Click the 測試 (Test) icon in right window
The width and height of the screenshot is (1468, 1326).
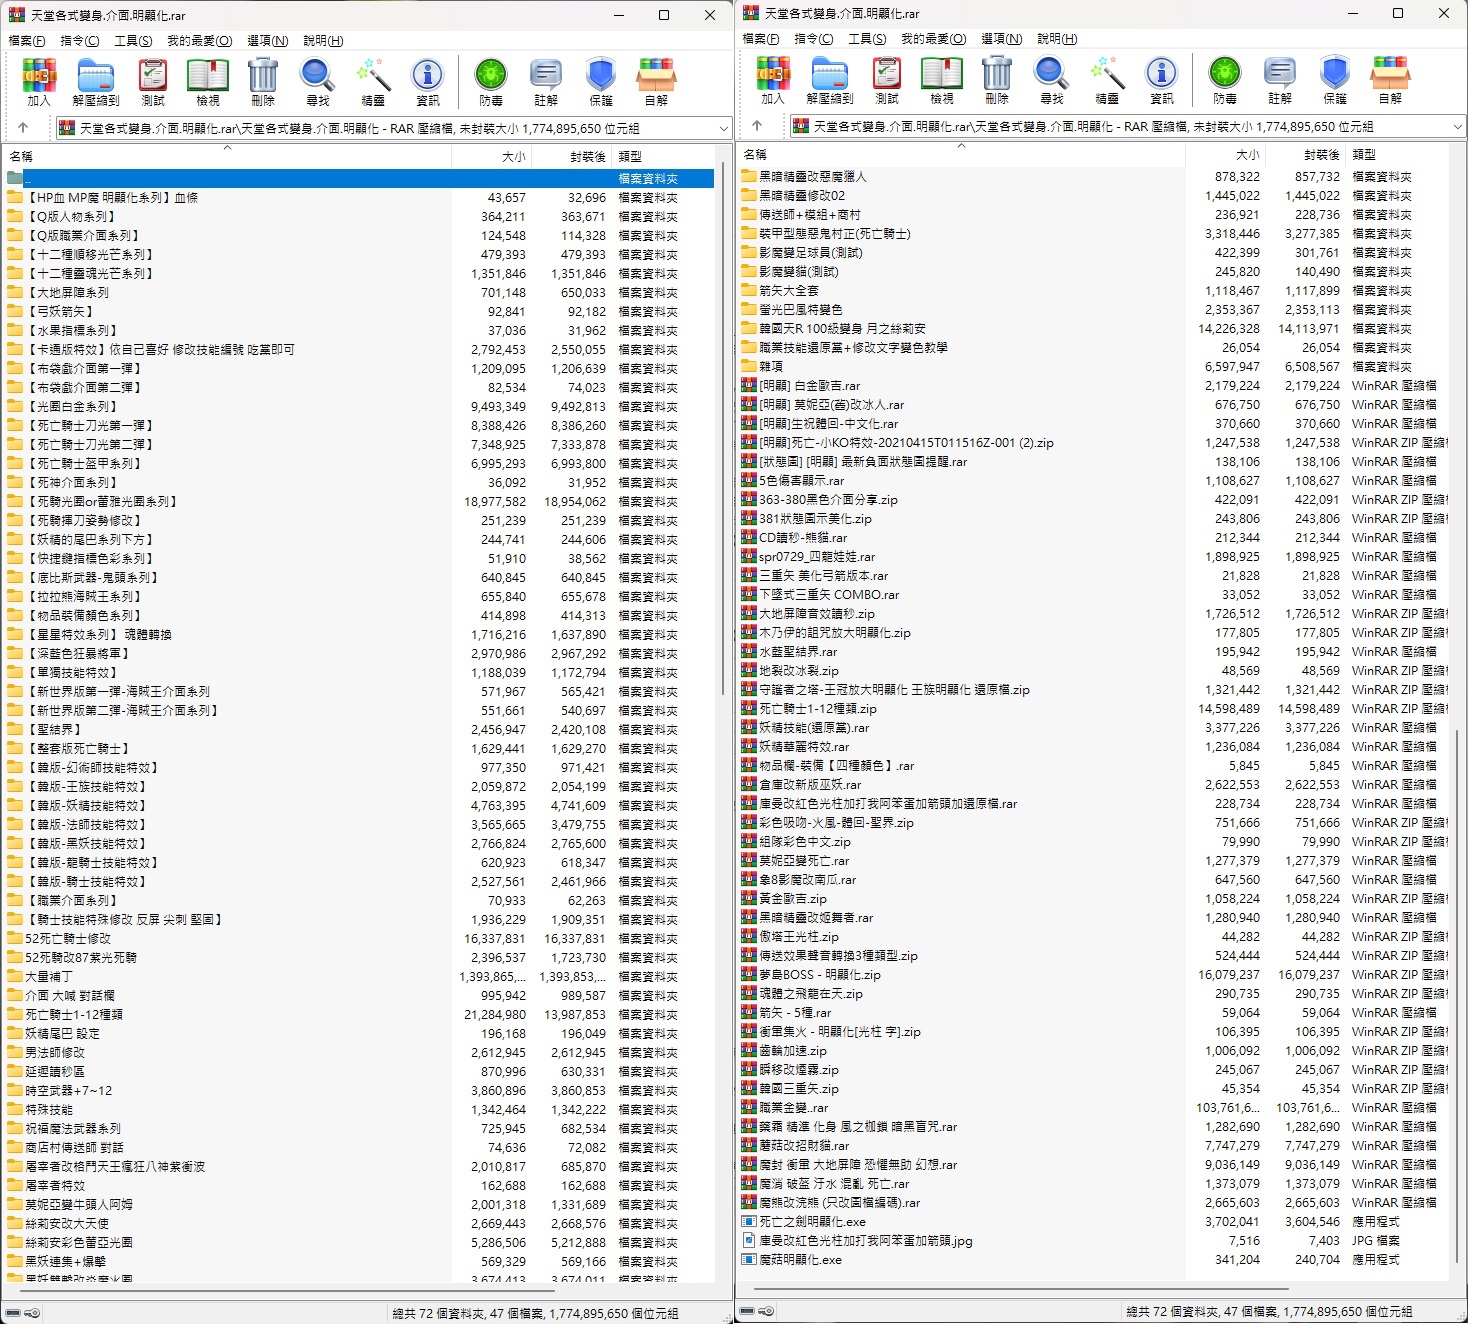click(x=887, y=80)
